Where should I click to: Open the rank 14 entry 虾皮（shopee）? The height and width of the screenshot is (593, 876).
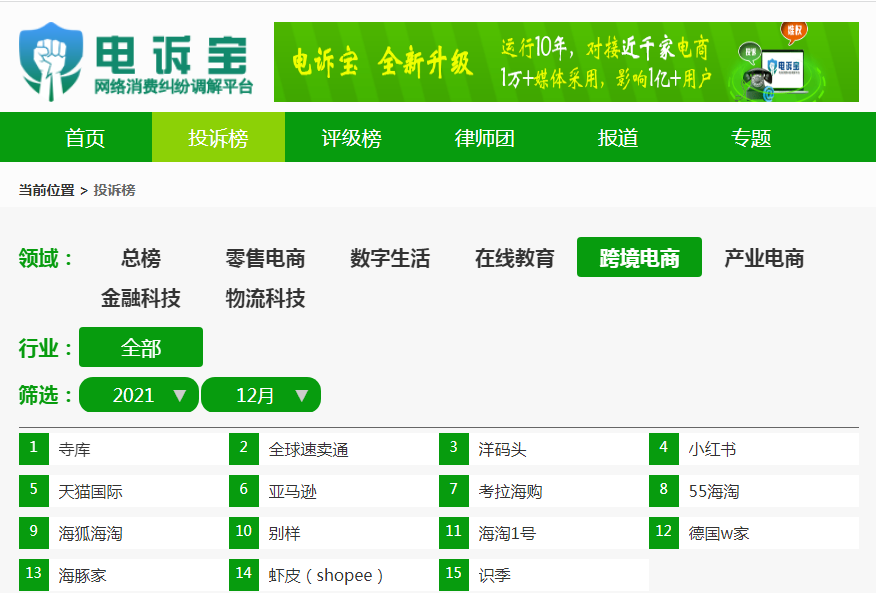[334, 575]
